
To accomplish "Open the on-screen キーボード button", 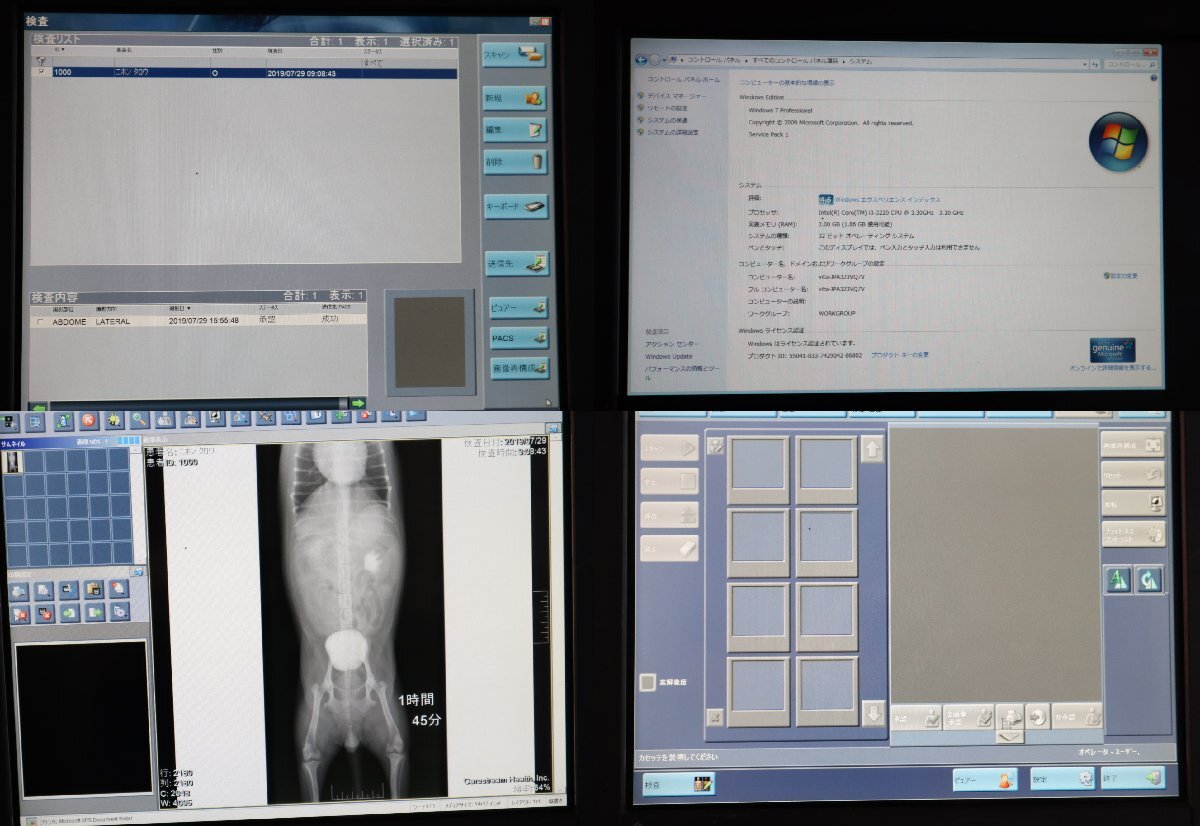I will click(x=516, y=206).
